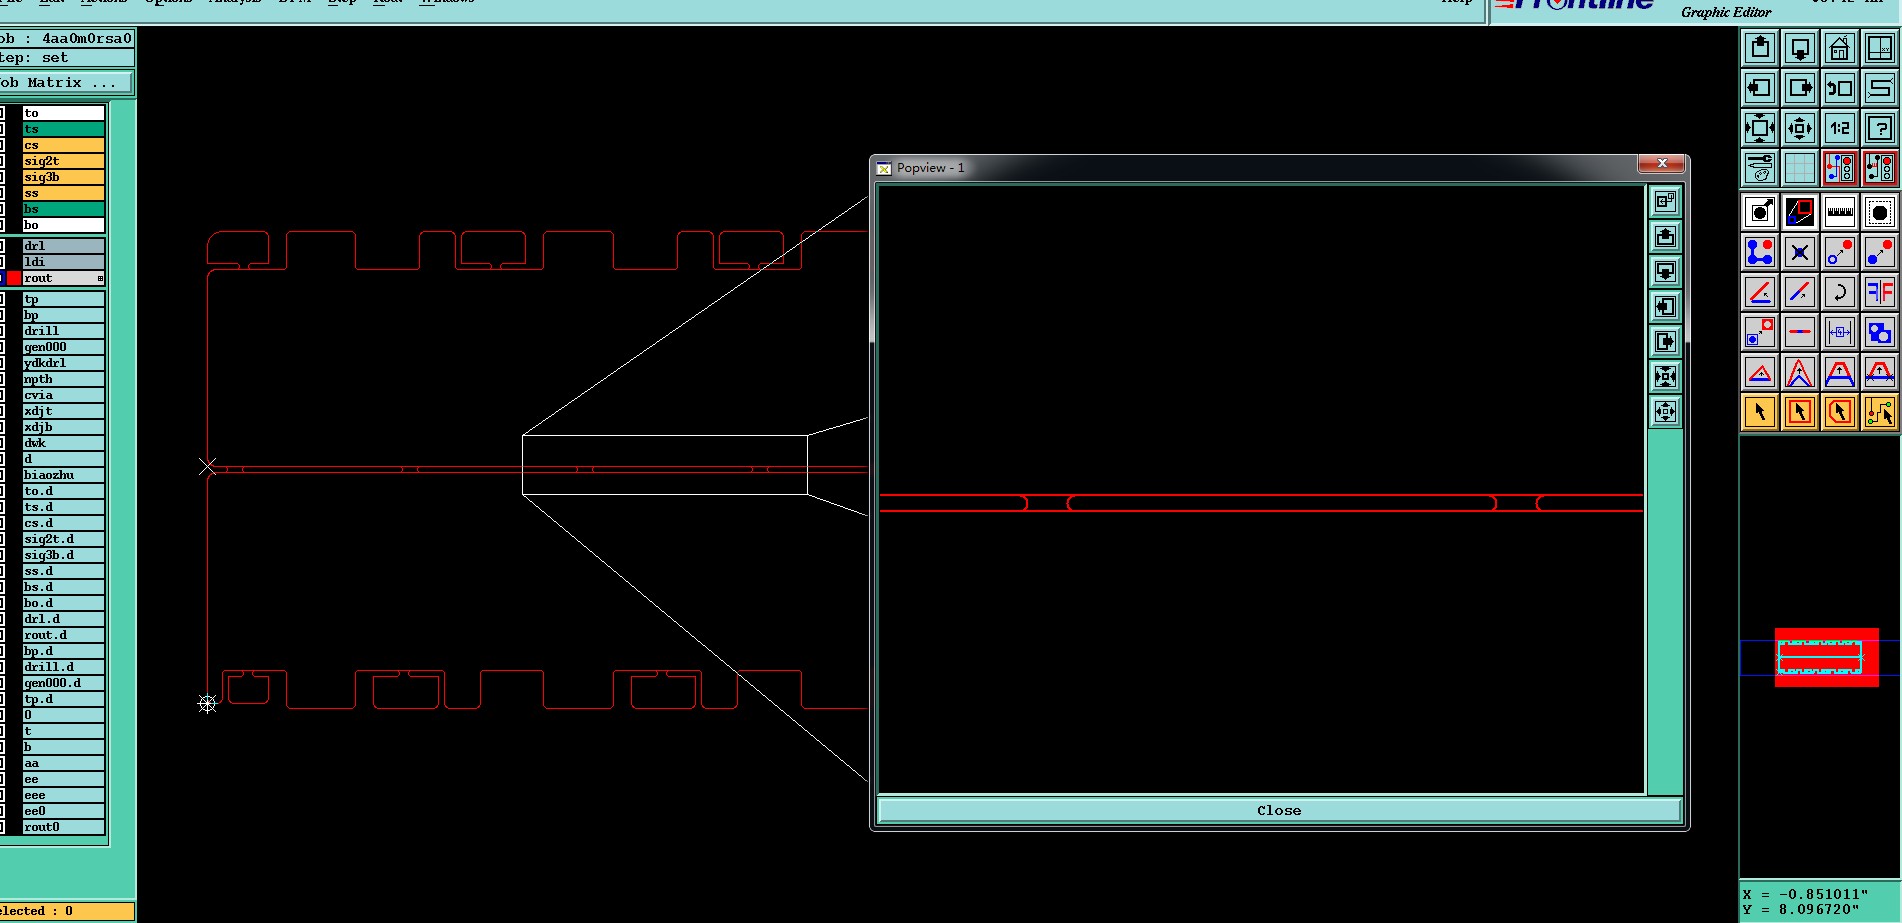Screen dimensions: 1902x923
Task: Click the black-red net traffic light icon
Action: pyautogui.click(x=1880, y=168)
